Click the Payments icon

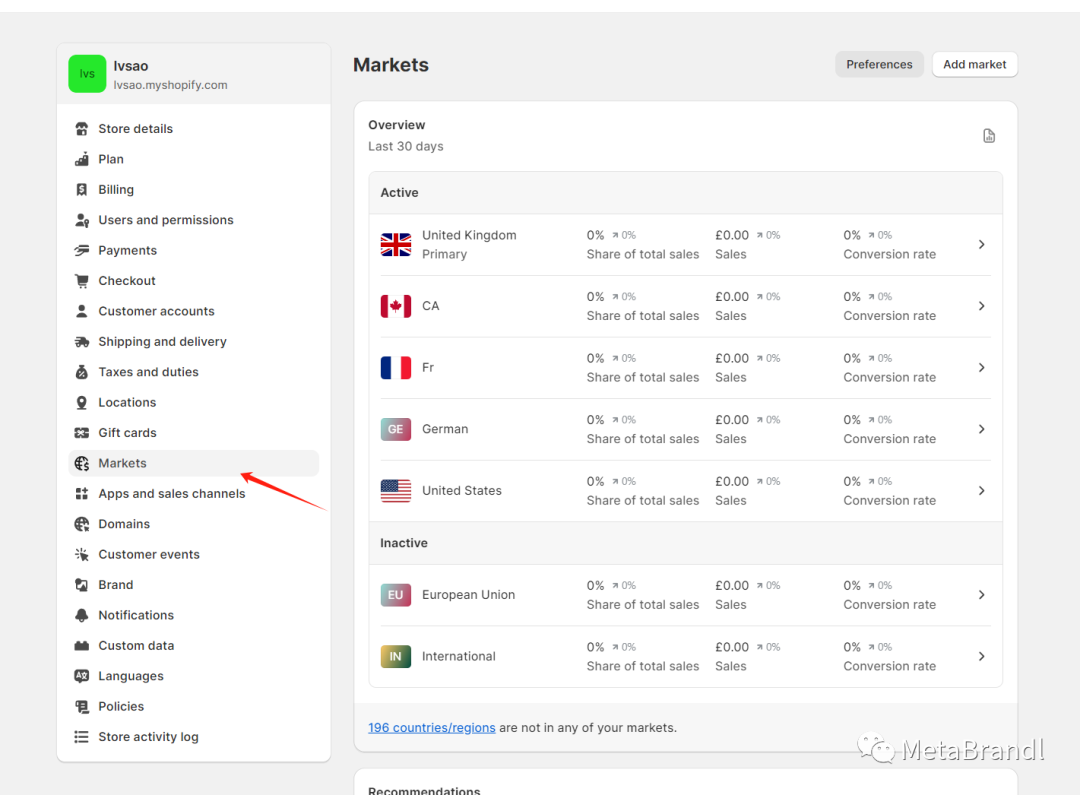pos(82,250)
